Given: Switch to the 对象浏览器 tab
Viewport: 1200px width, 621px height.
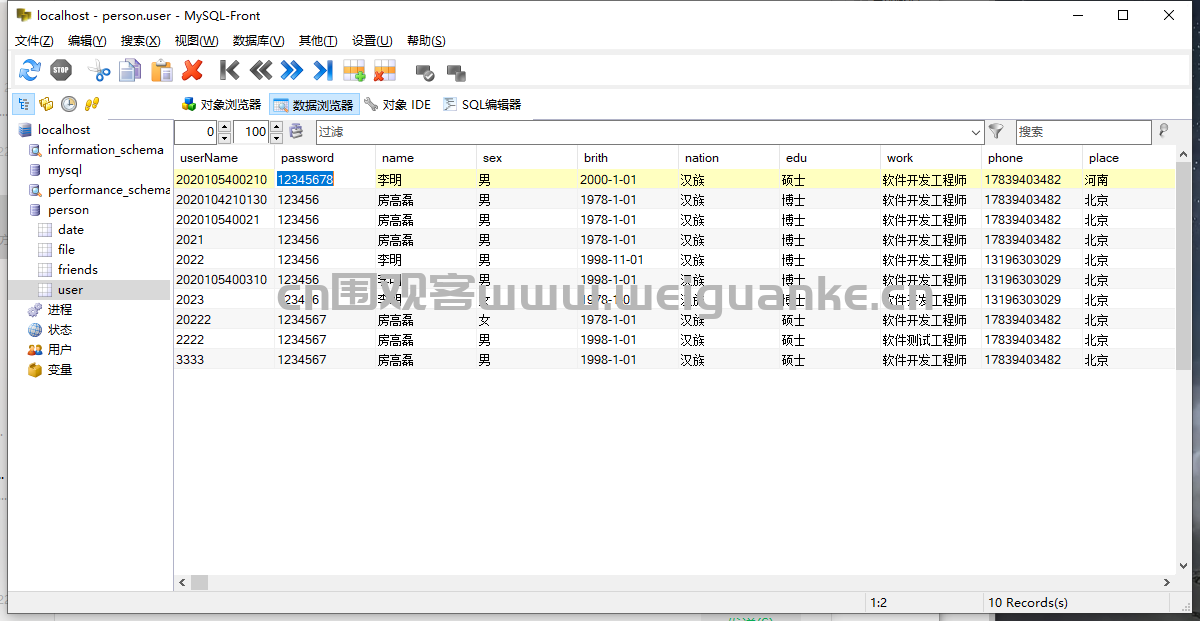Looking at the screenshot, I should pyautogui.click(x=221, y=105).
